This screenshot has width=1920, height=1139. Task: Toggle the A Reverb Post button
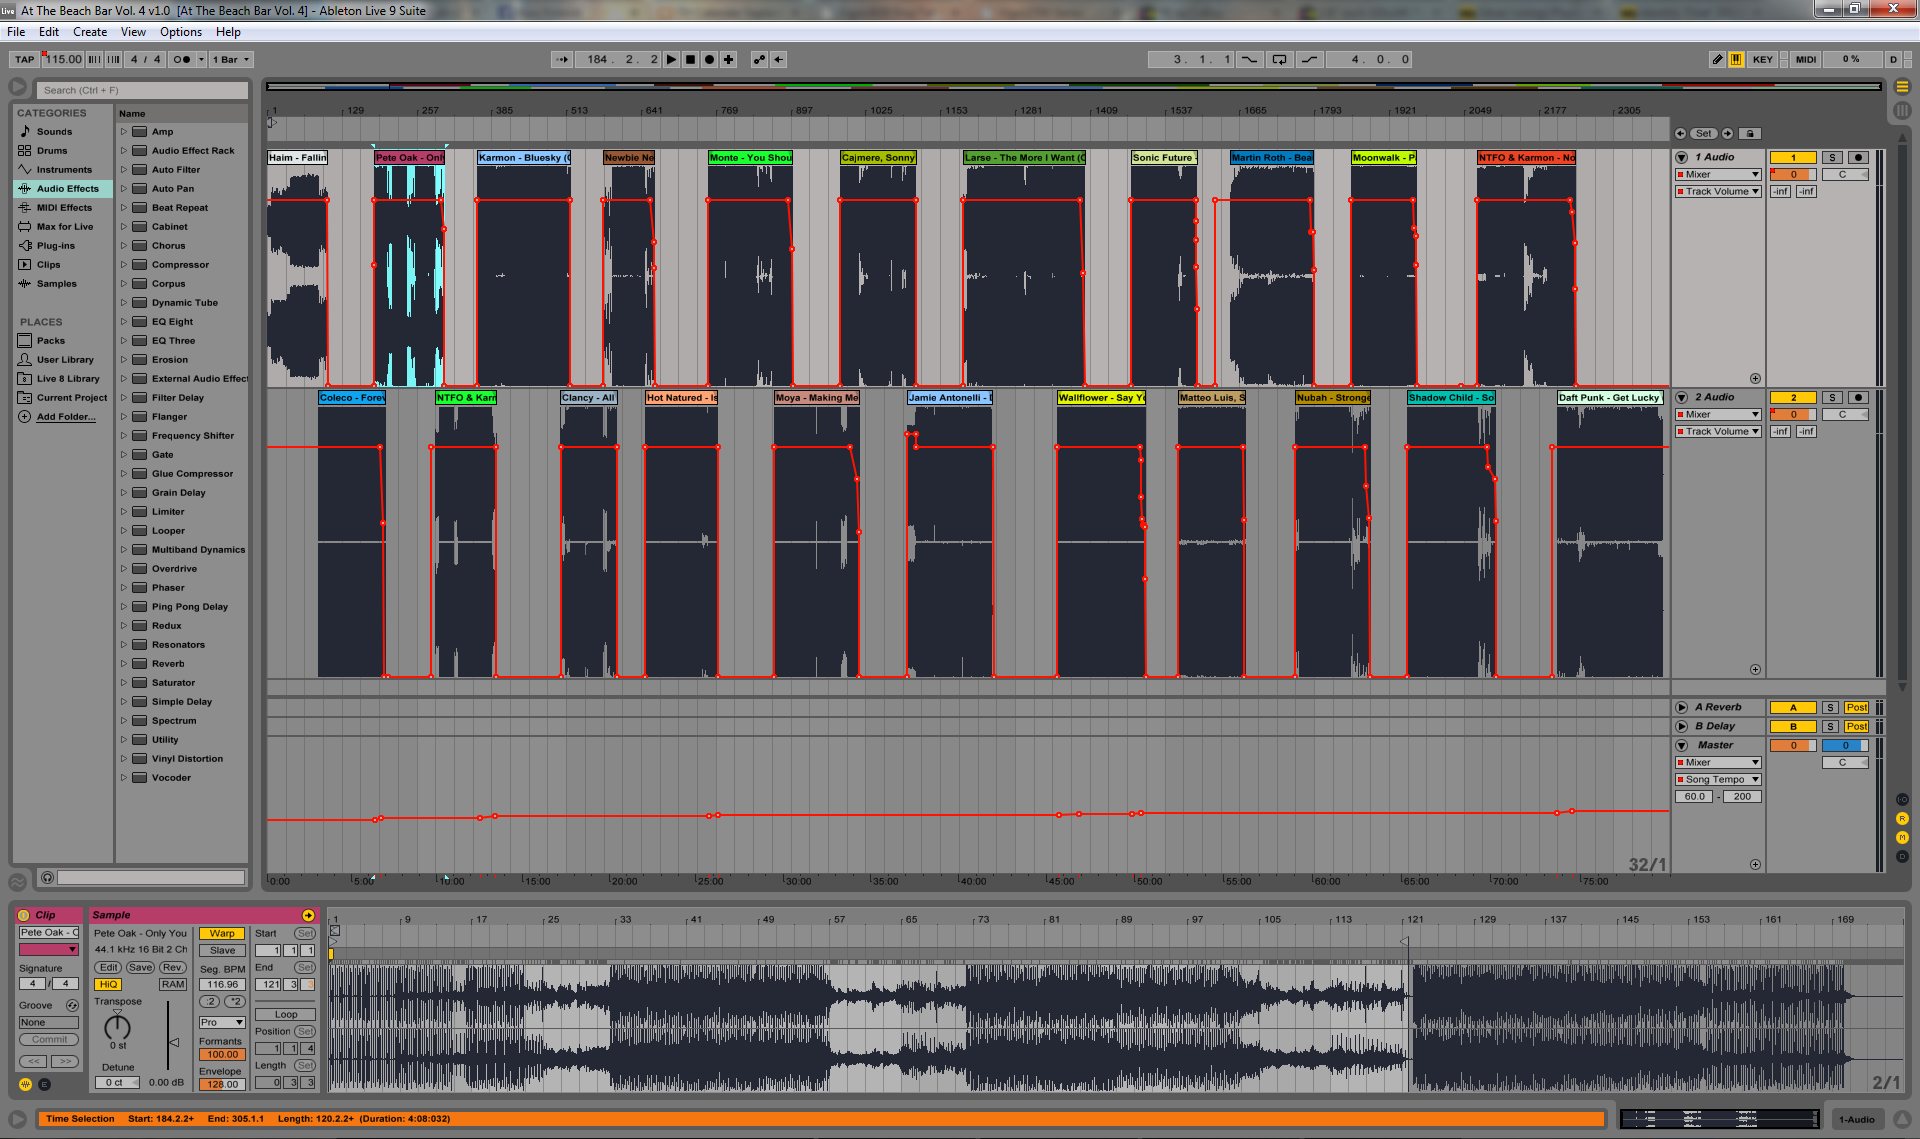coord(1857,708)
